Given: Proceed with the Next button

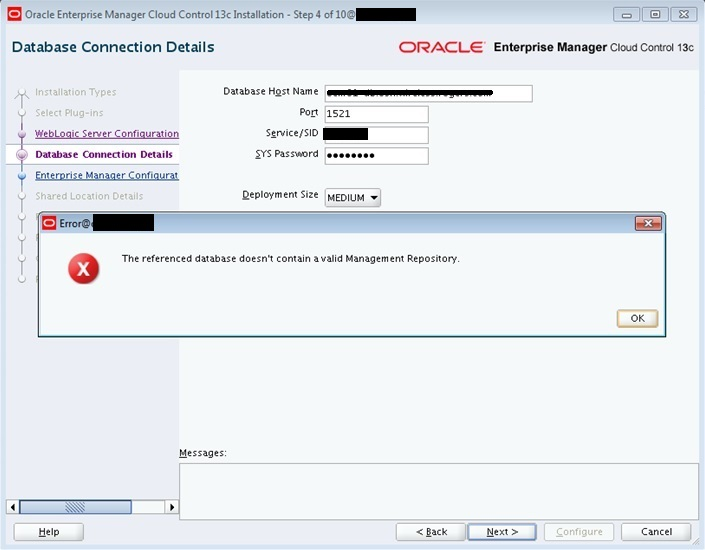Looking at the screenshot, I should [502, 532].
